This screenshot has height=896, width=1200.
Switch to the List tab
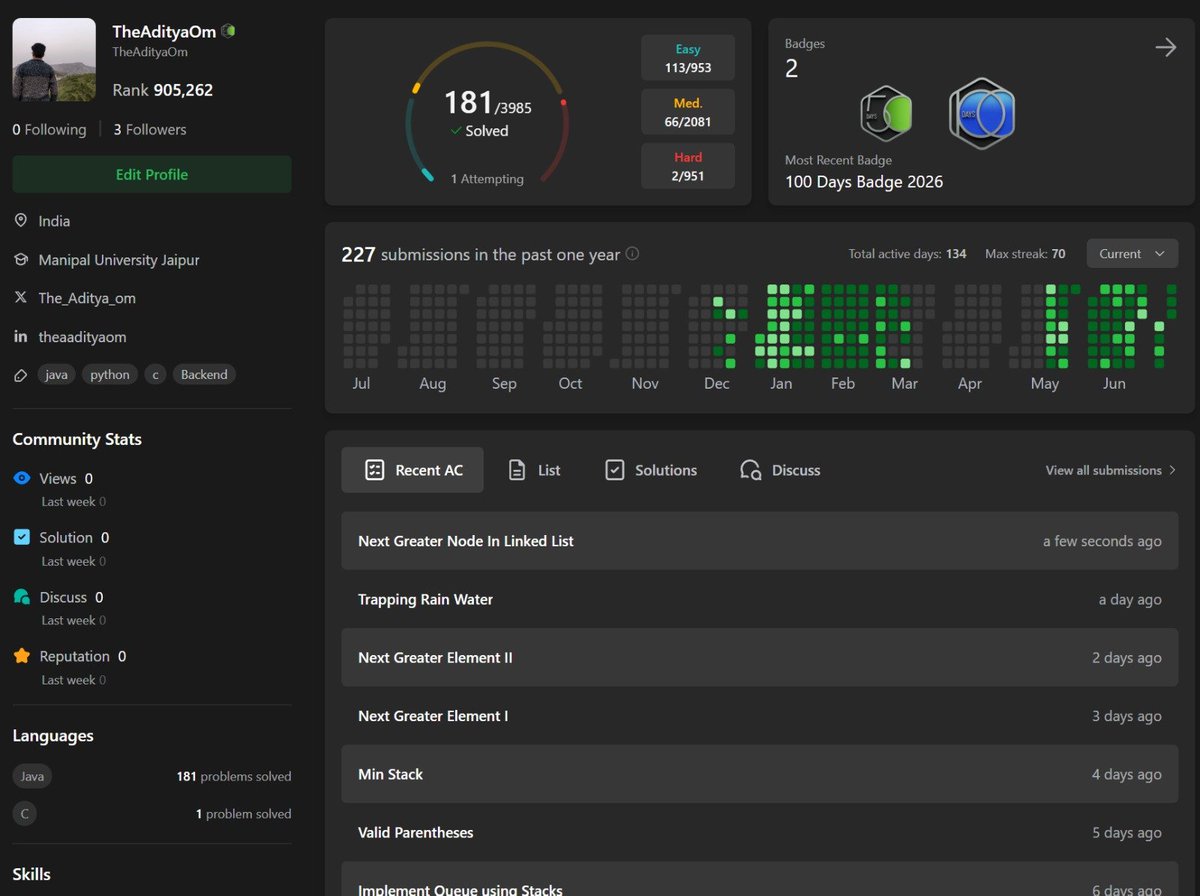pyautogui.click(x=535, y=470)
